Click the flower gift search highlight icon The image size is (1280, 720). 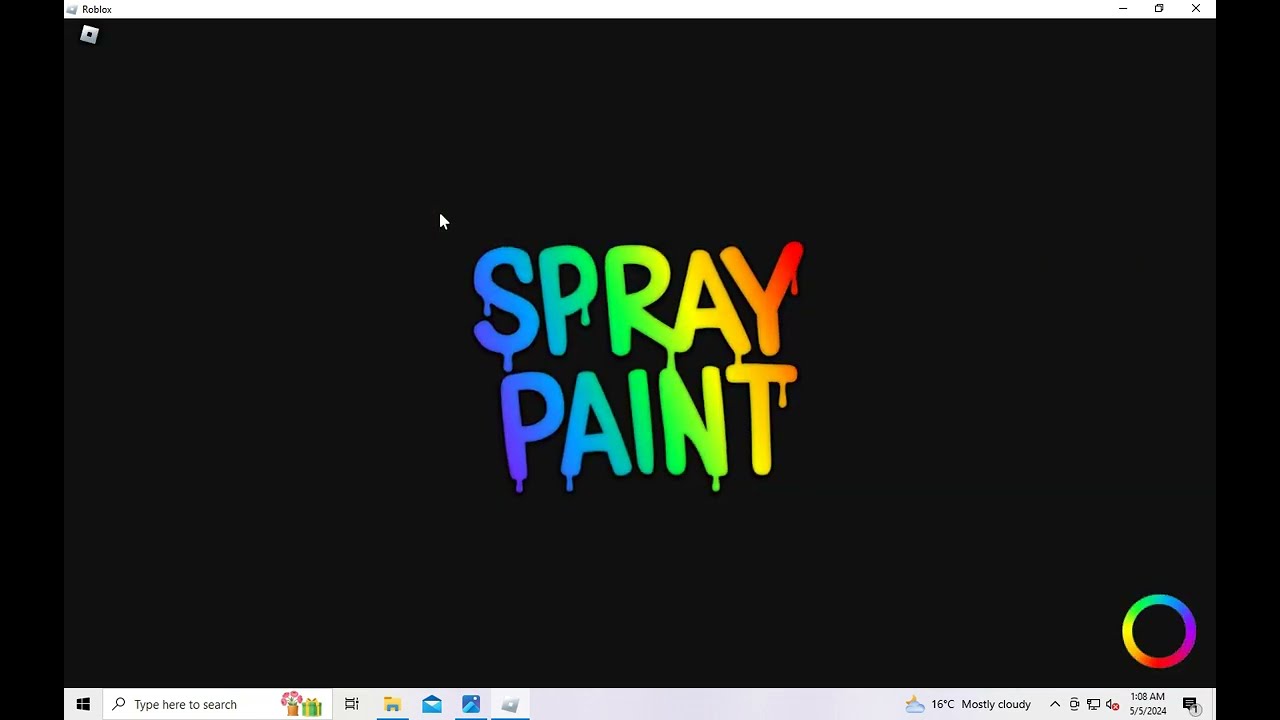pos(301,704)
